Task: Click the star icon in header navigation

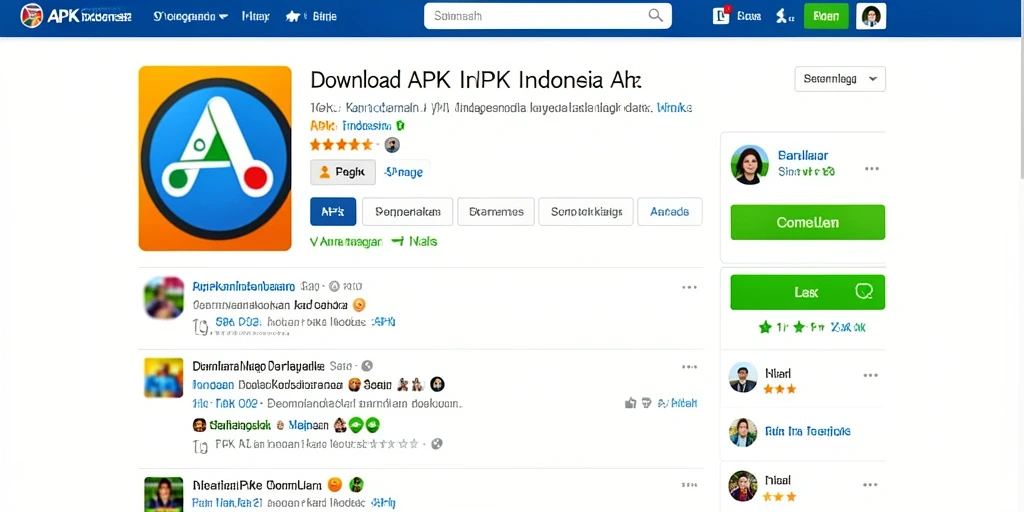Action: [x=293, y=16]
